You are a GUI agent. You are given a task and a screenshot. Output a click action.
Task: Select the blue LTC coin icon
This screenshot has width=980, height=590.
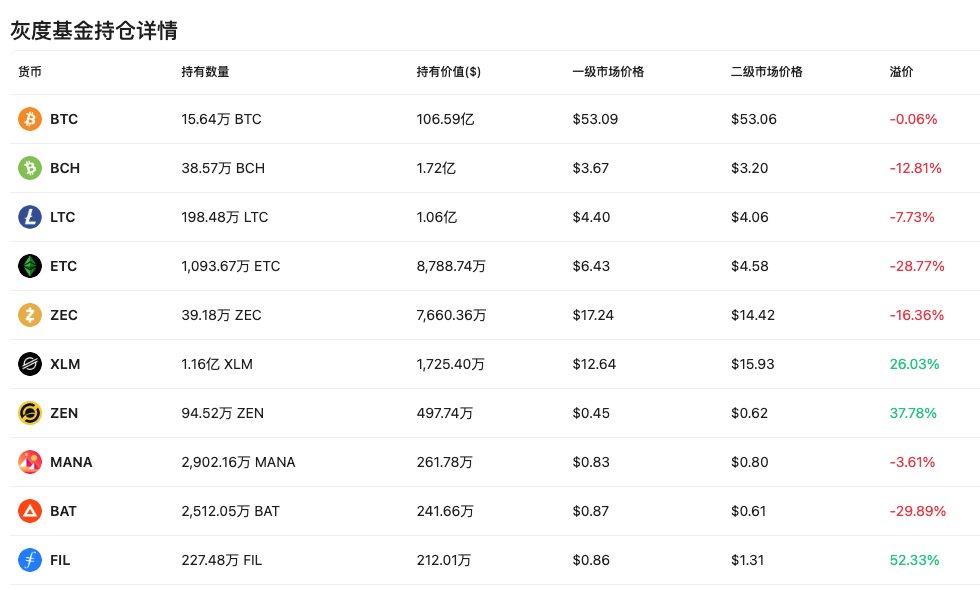30,217
